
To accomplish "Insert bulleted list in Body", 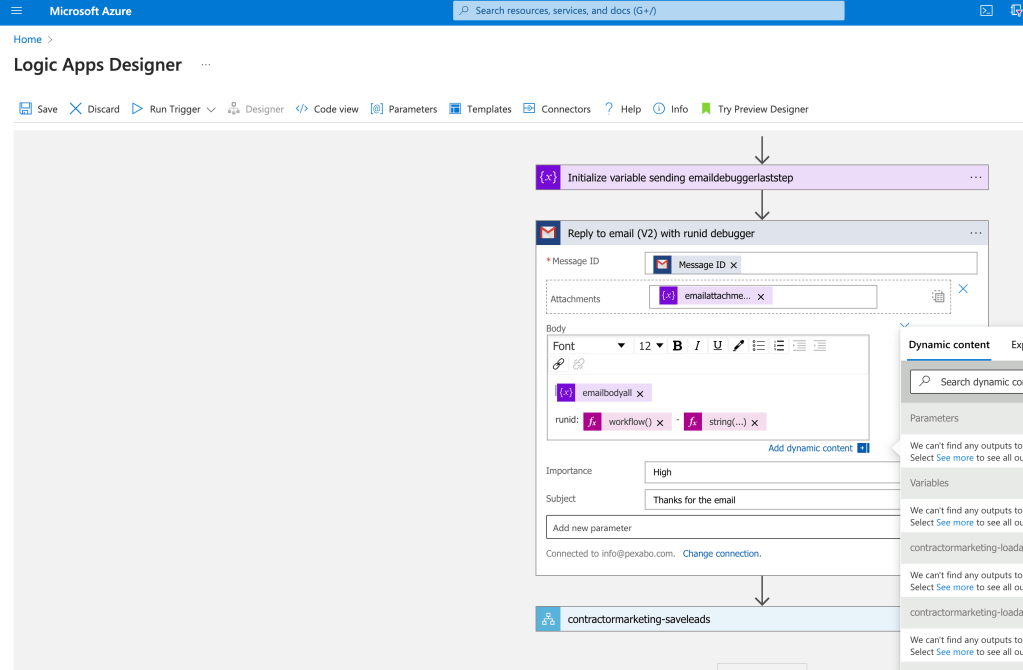I will click(x=758, y=346).
